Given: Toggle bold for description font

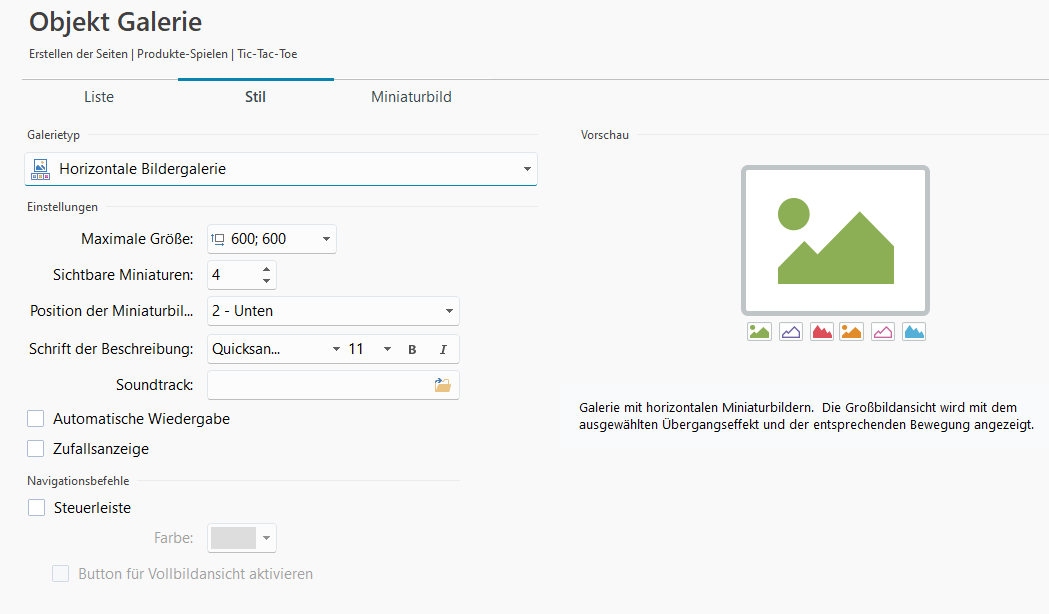Looking at the screenshot, I should tap(412, 350).
